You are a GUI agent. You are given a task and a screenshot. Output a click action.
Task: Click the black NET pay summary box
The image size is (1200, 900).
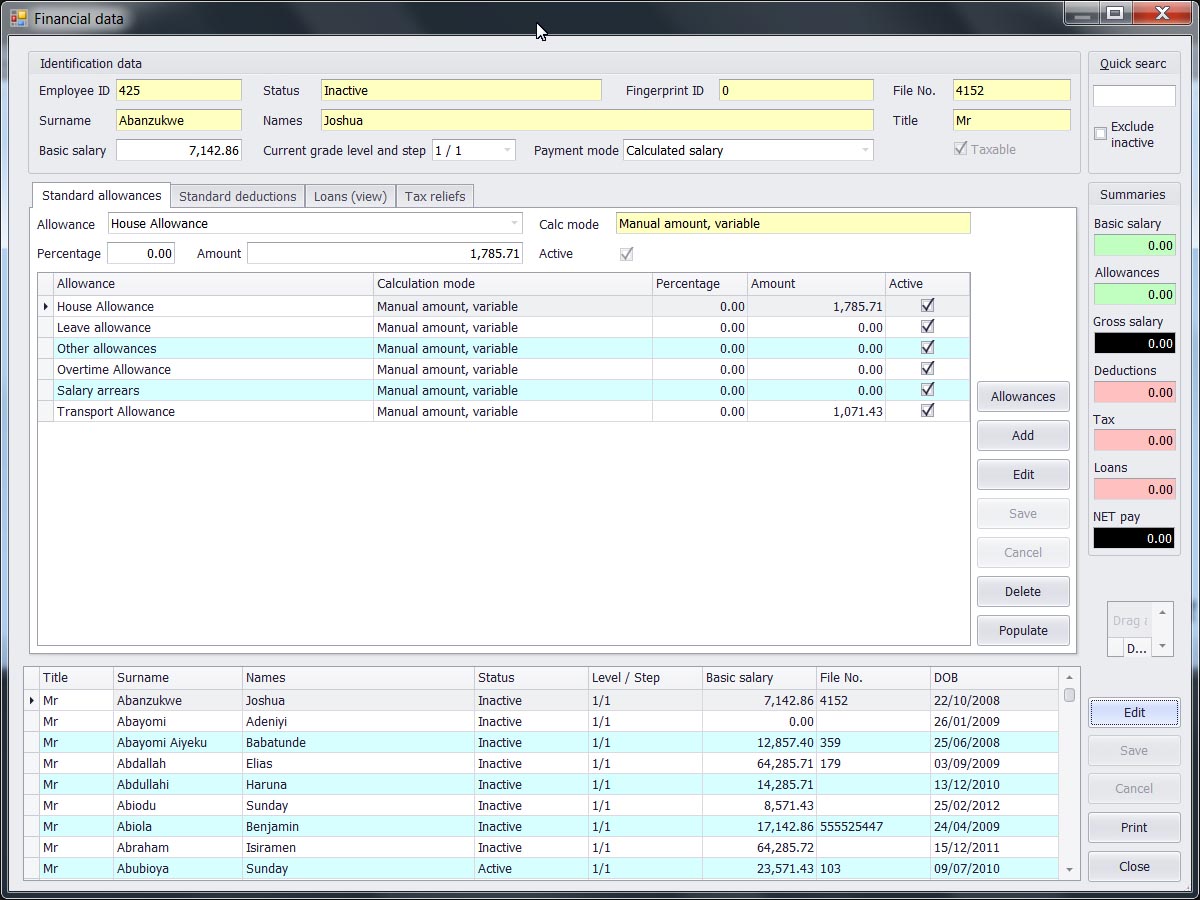coord(1133,538)
